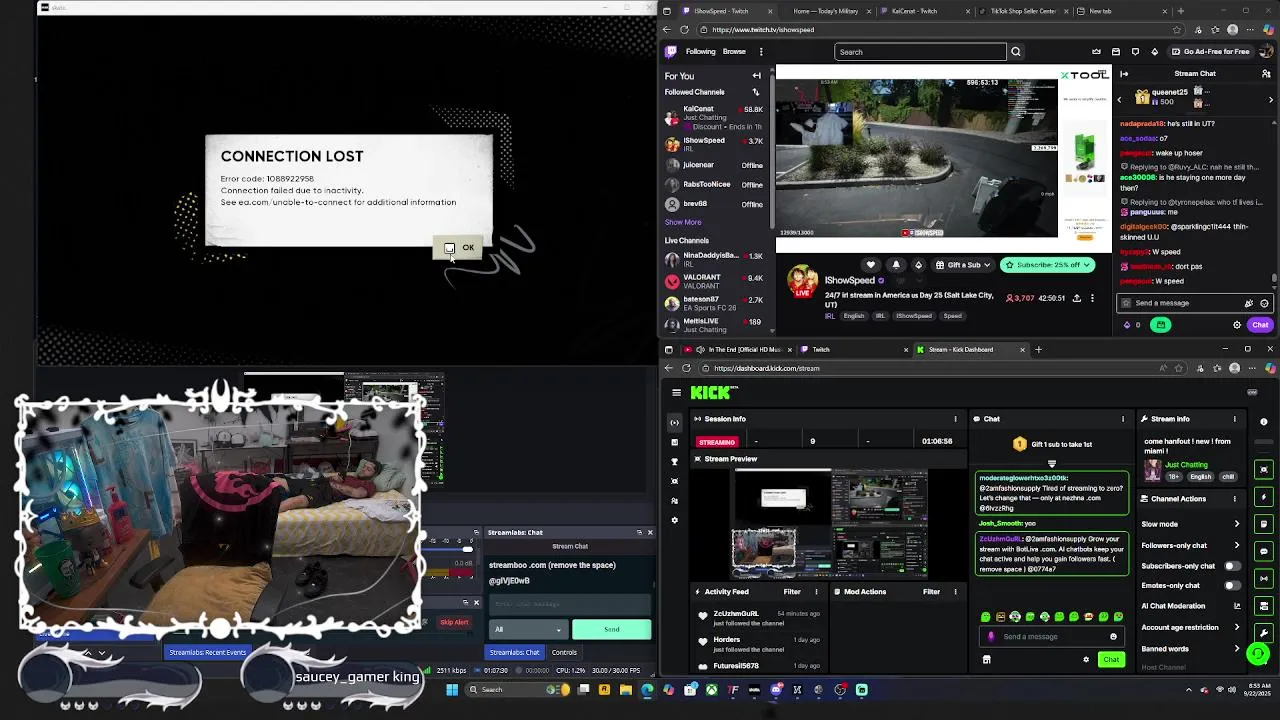The image size is (1280, 720).
Task: Click Show More under followed channels
Action: 683,222
